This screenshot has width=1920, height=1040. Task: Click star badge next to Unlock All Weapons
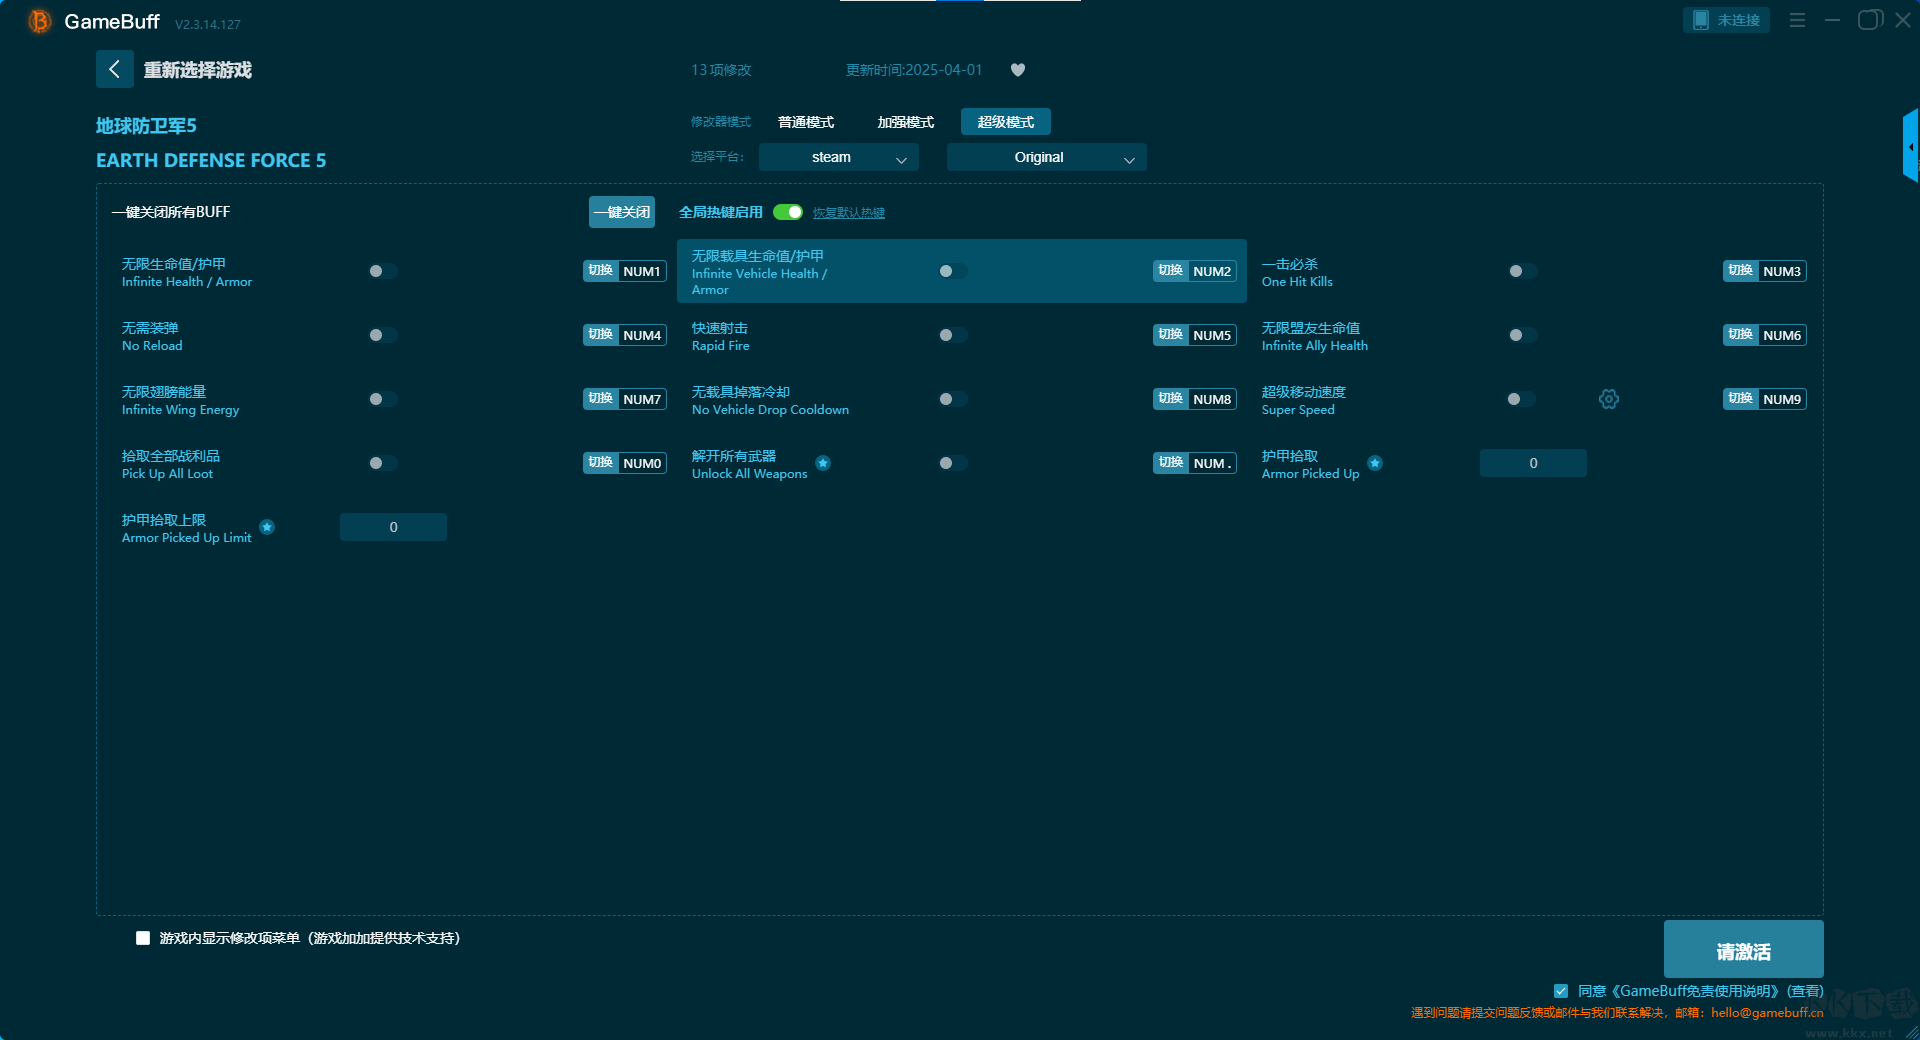822,463
